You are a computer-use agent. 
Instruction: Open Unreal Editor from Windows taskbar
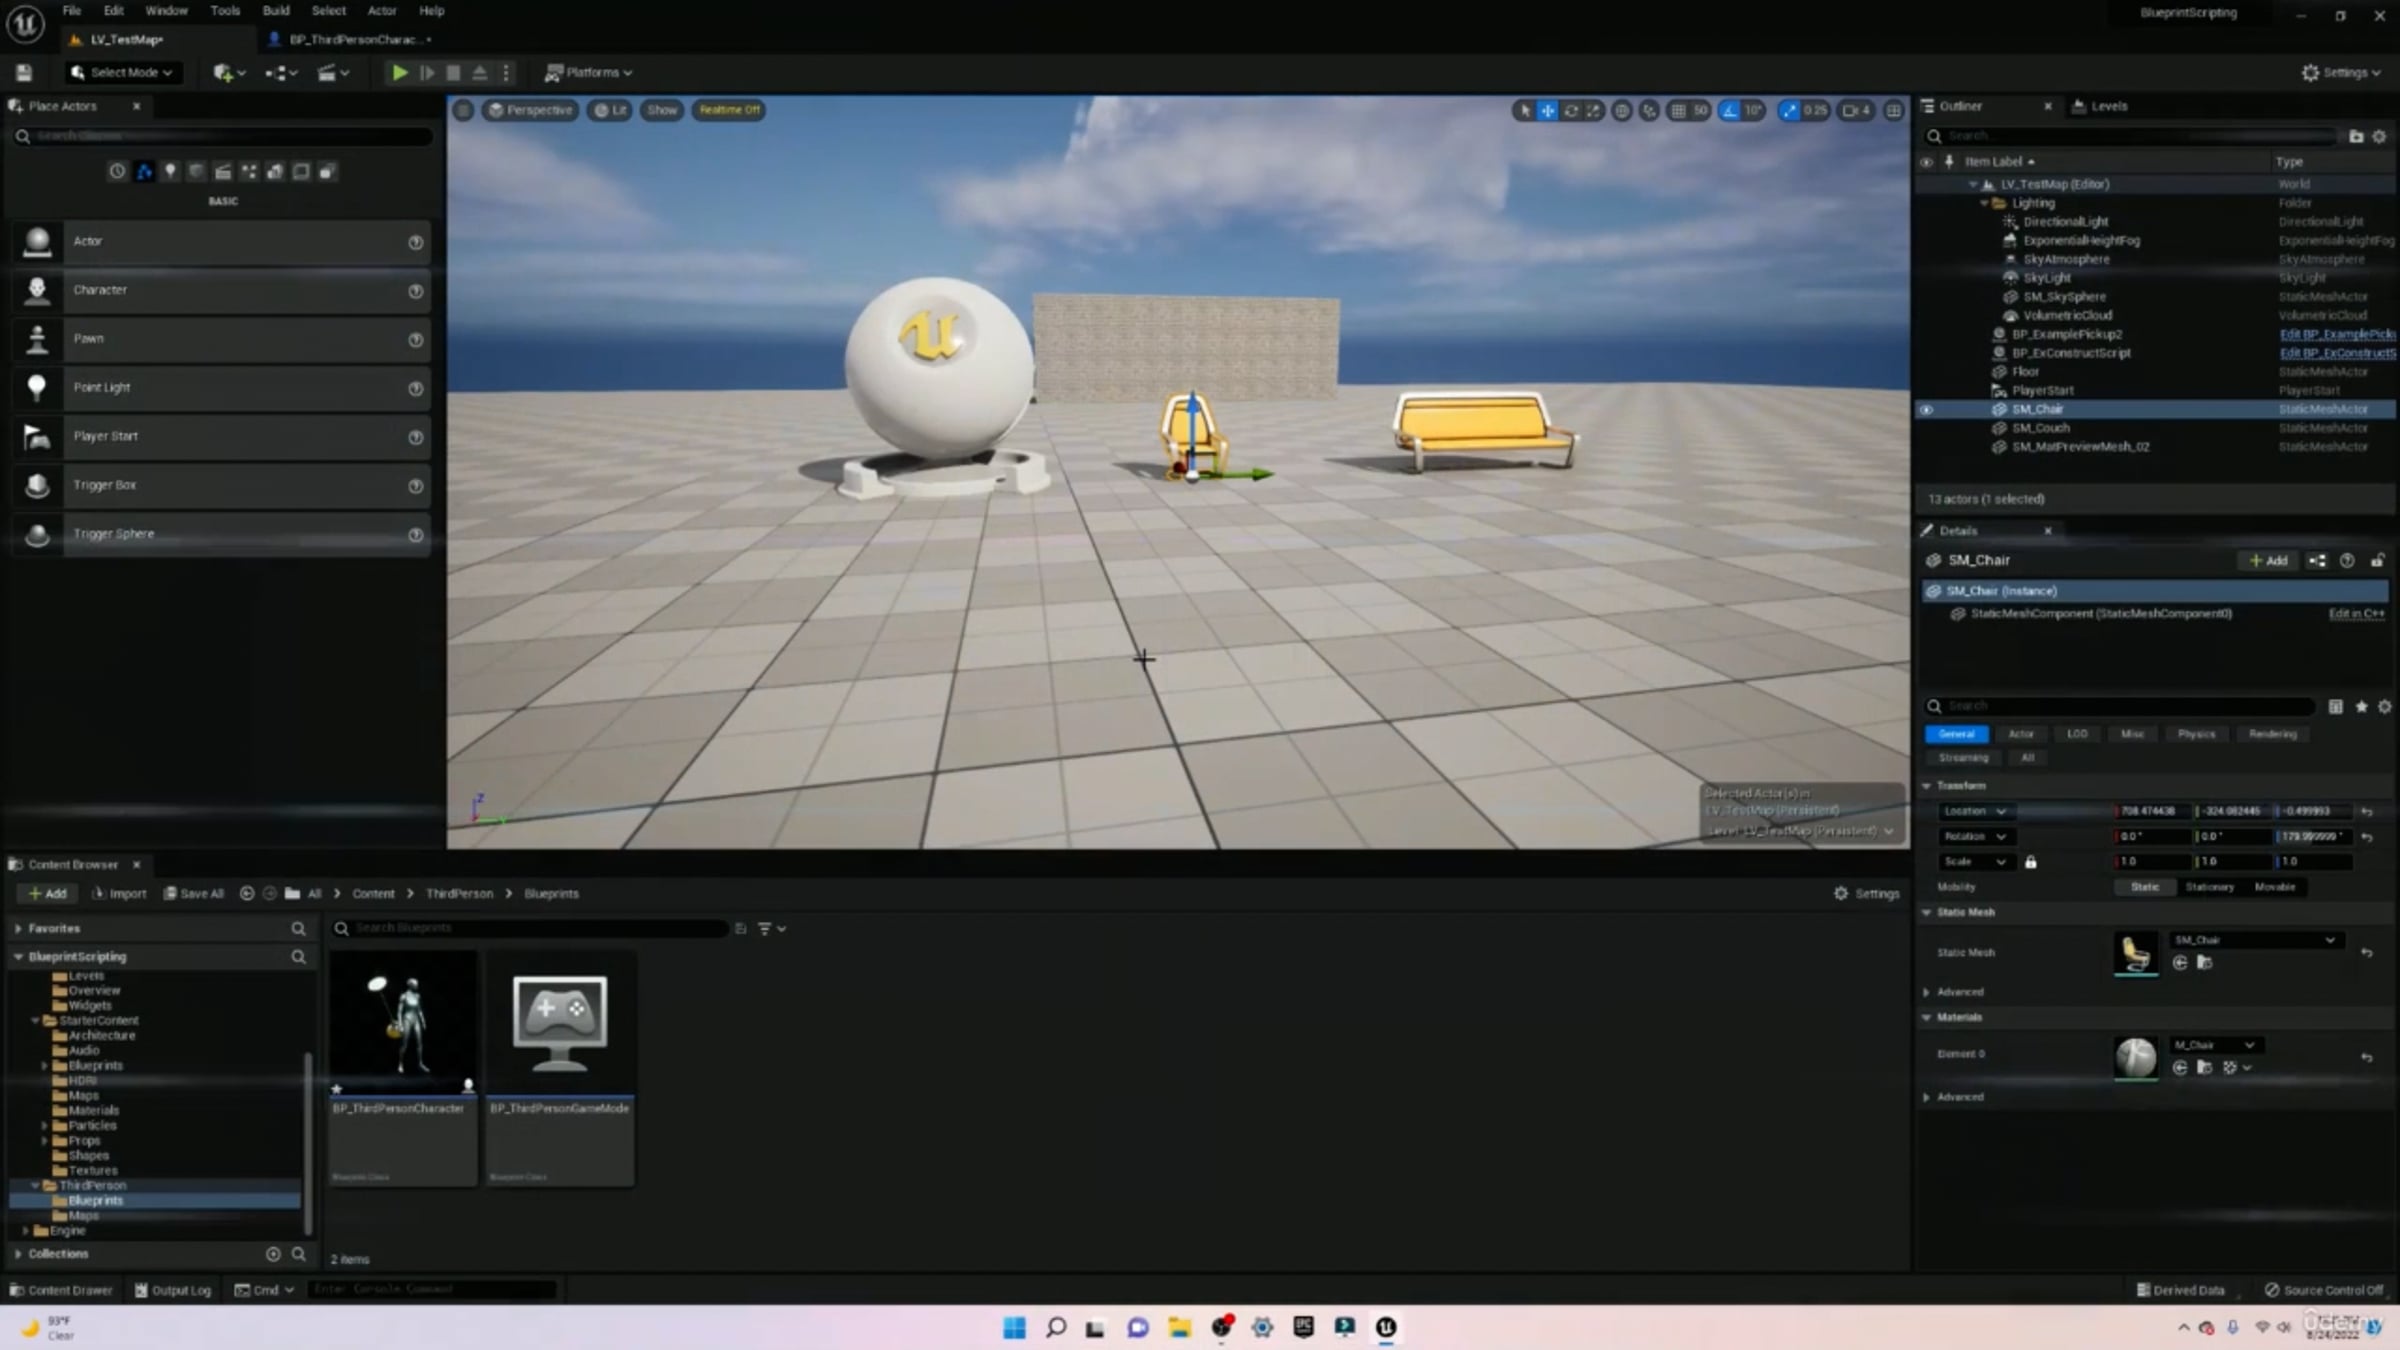pyautogui.click(x=1386, y=1327)
